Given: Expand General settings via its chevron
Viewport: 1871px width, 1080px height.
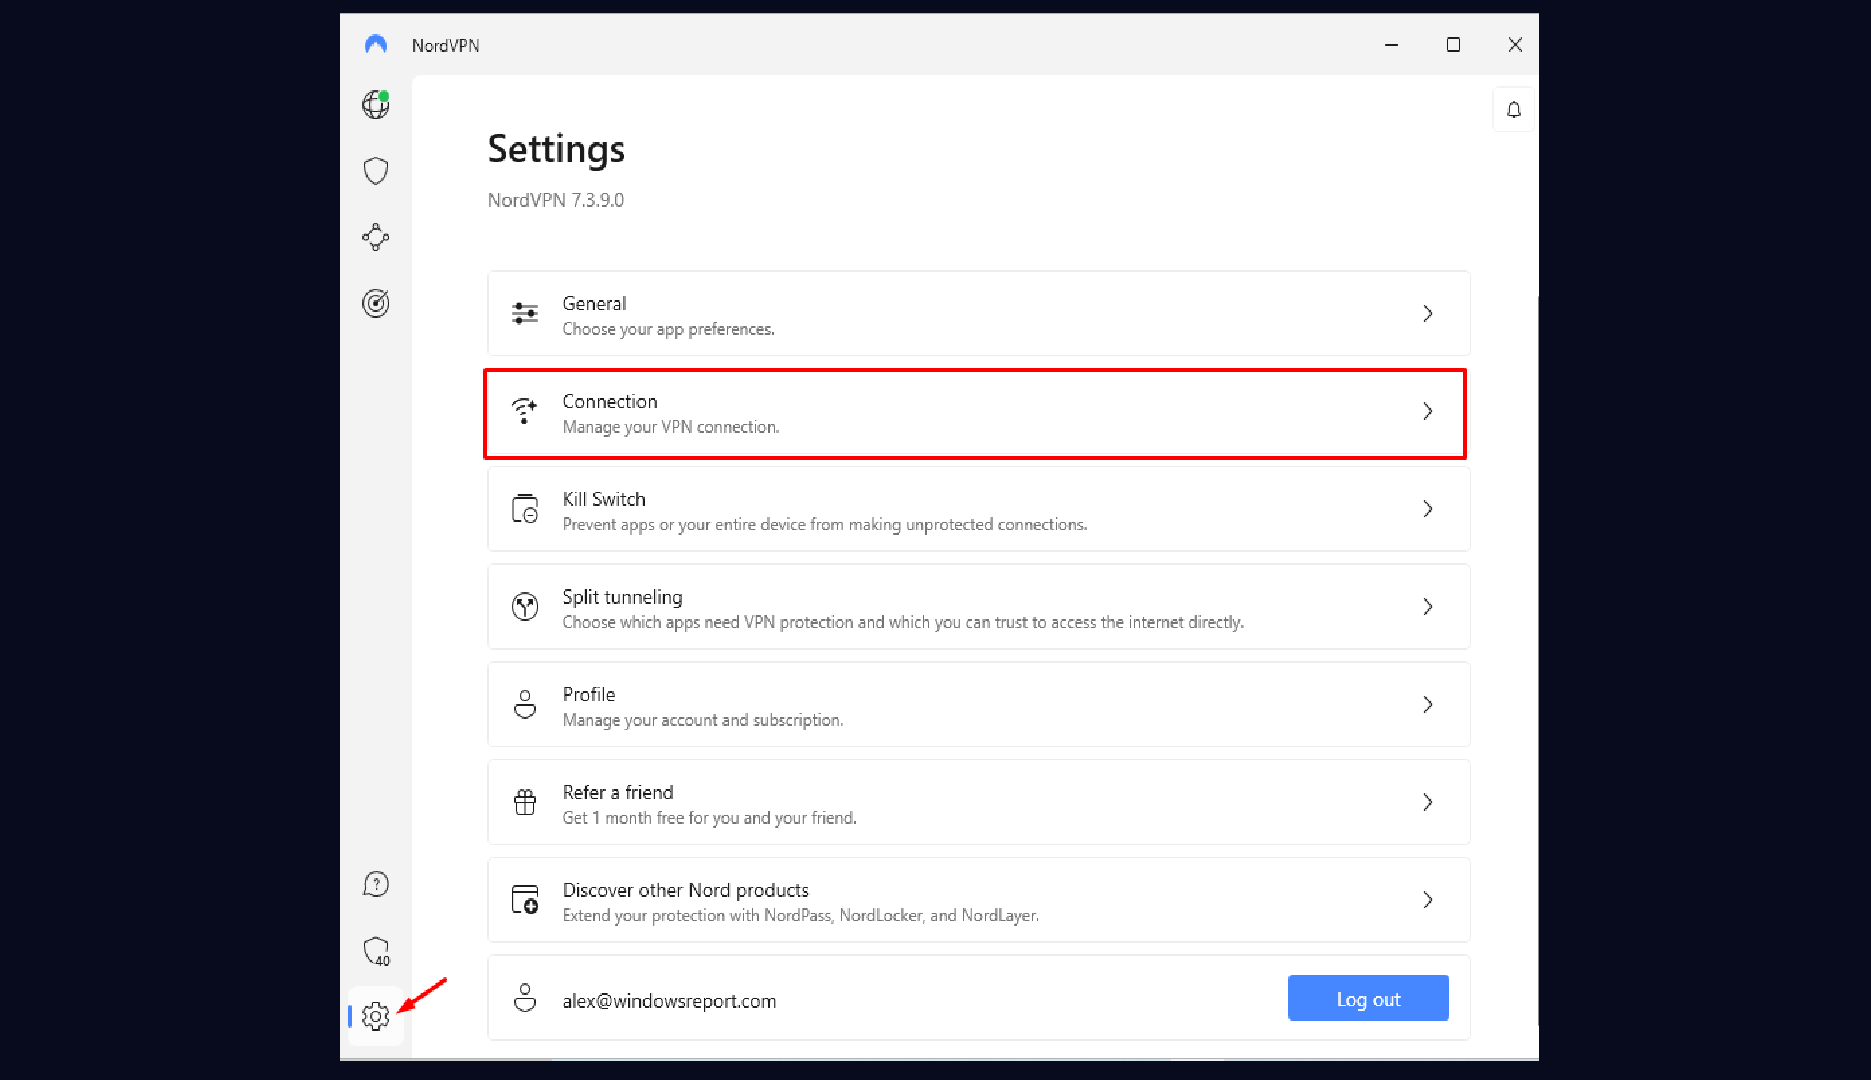Looking at the screenshot, I should click(1428, 314).
